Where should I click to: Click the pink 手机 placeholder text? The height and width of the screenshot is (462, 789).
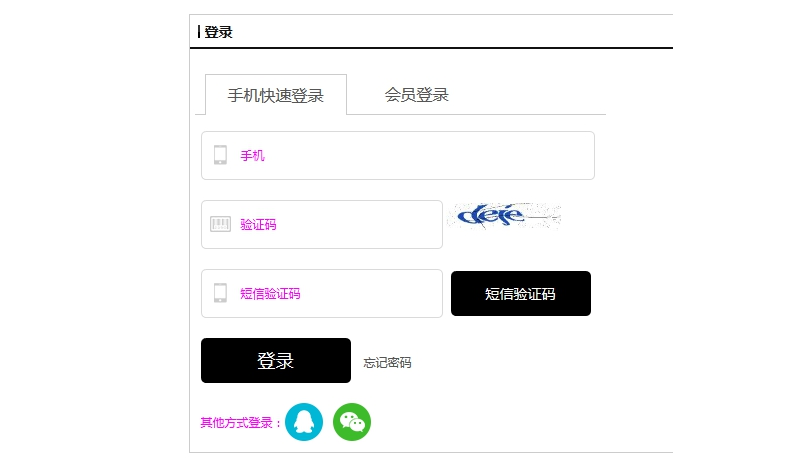click(253, 156)
